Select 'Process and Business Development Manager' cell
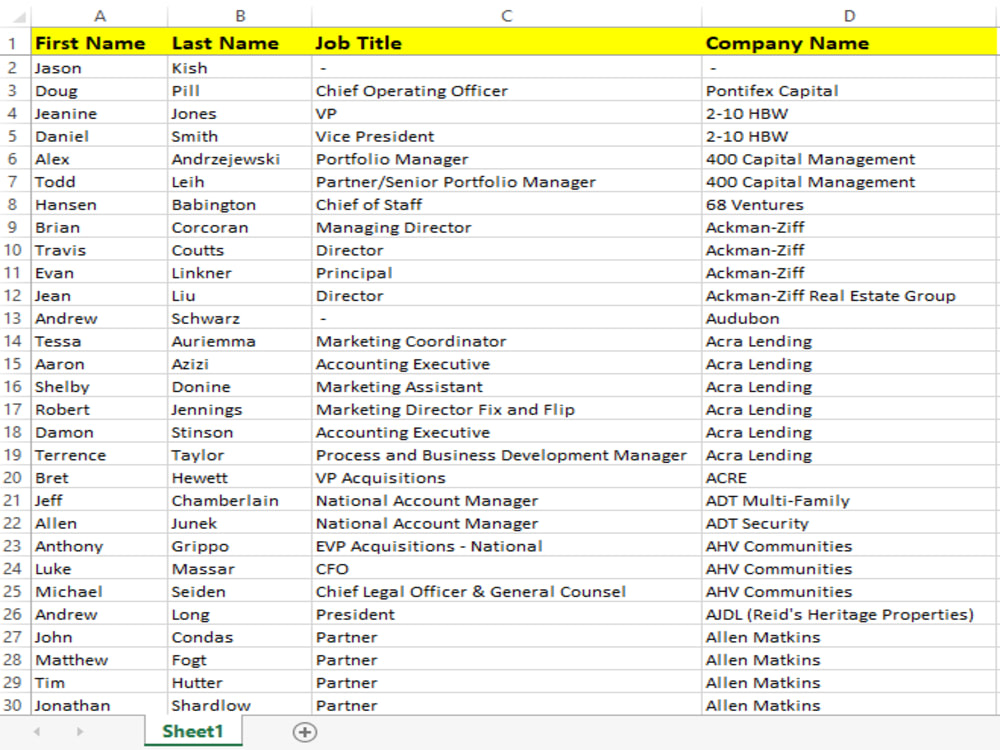Viewport: 1000px width, 750px height. pyautogui.click(x=506, y=455)
